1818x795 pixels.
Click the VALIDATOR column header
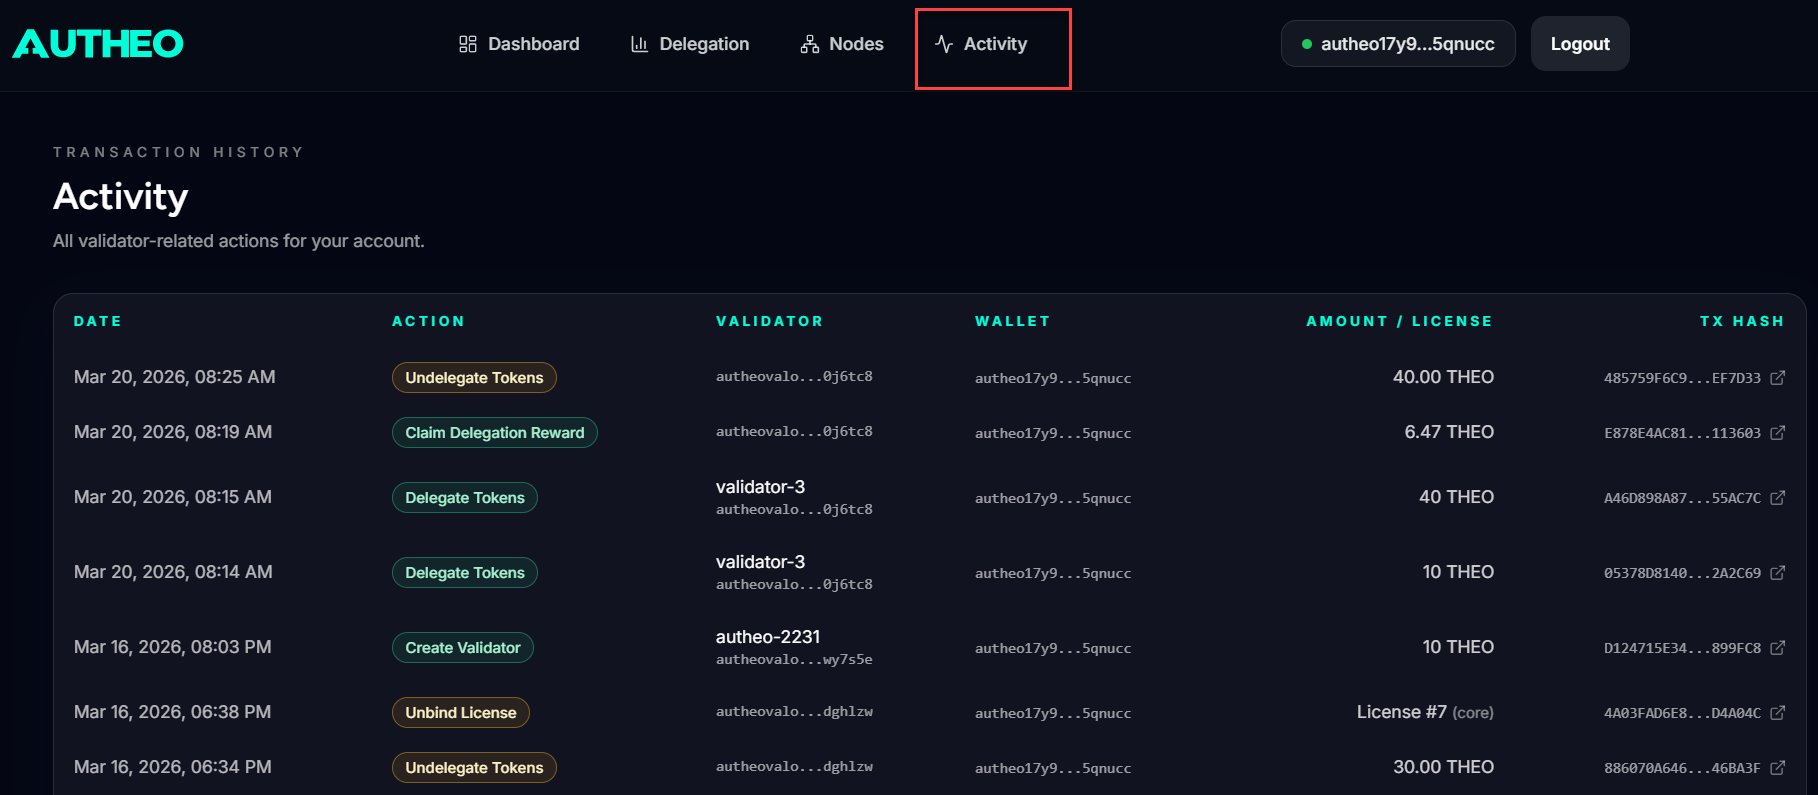point(769,321)
